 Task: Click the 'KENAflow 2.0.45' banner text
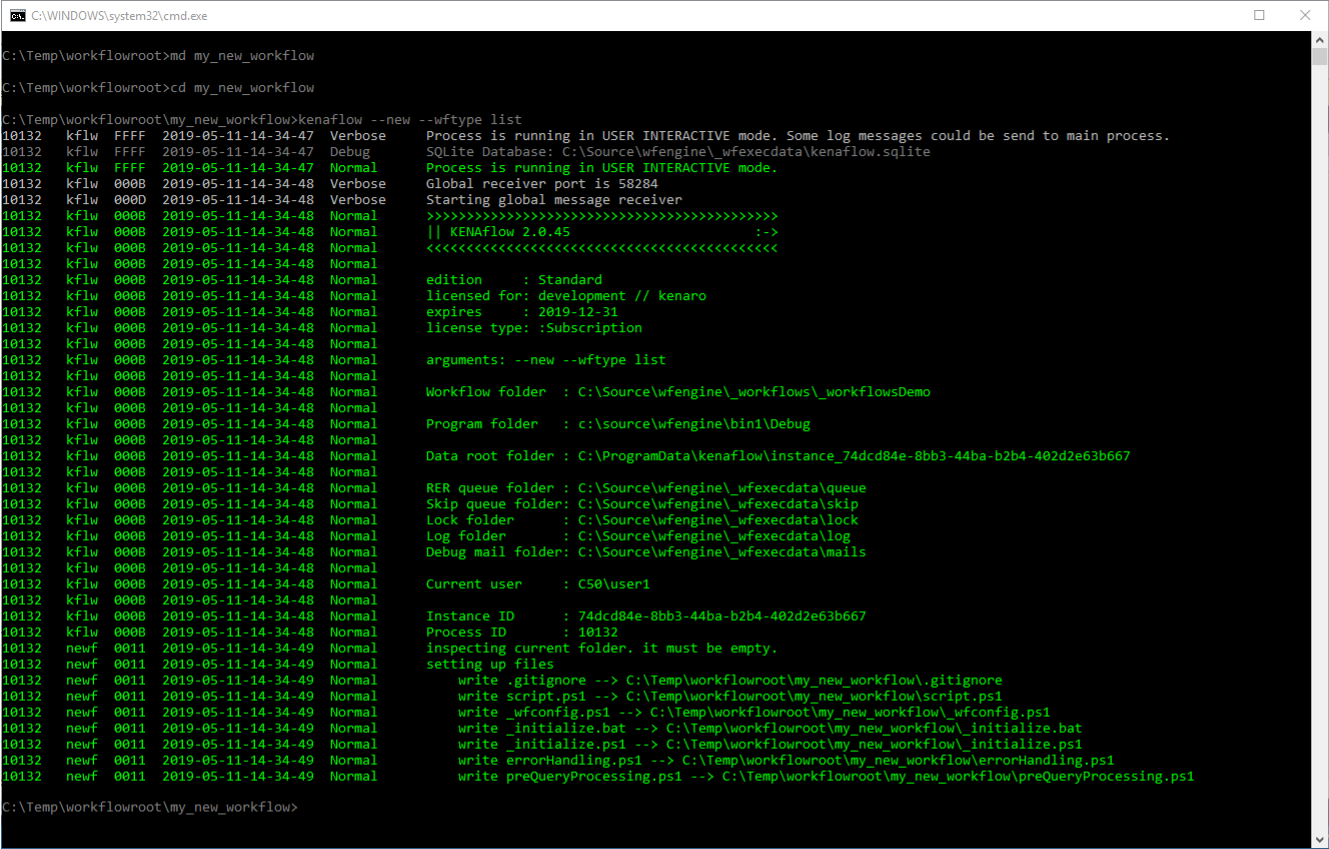coord(510,232)
